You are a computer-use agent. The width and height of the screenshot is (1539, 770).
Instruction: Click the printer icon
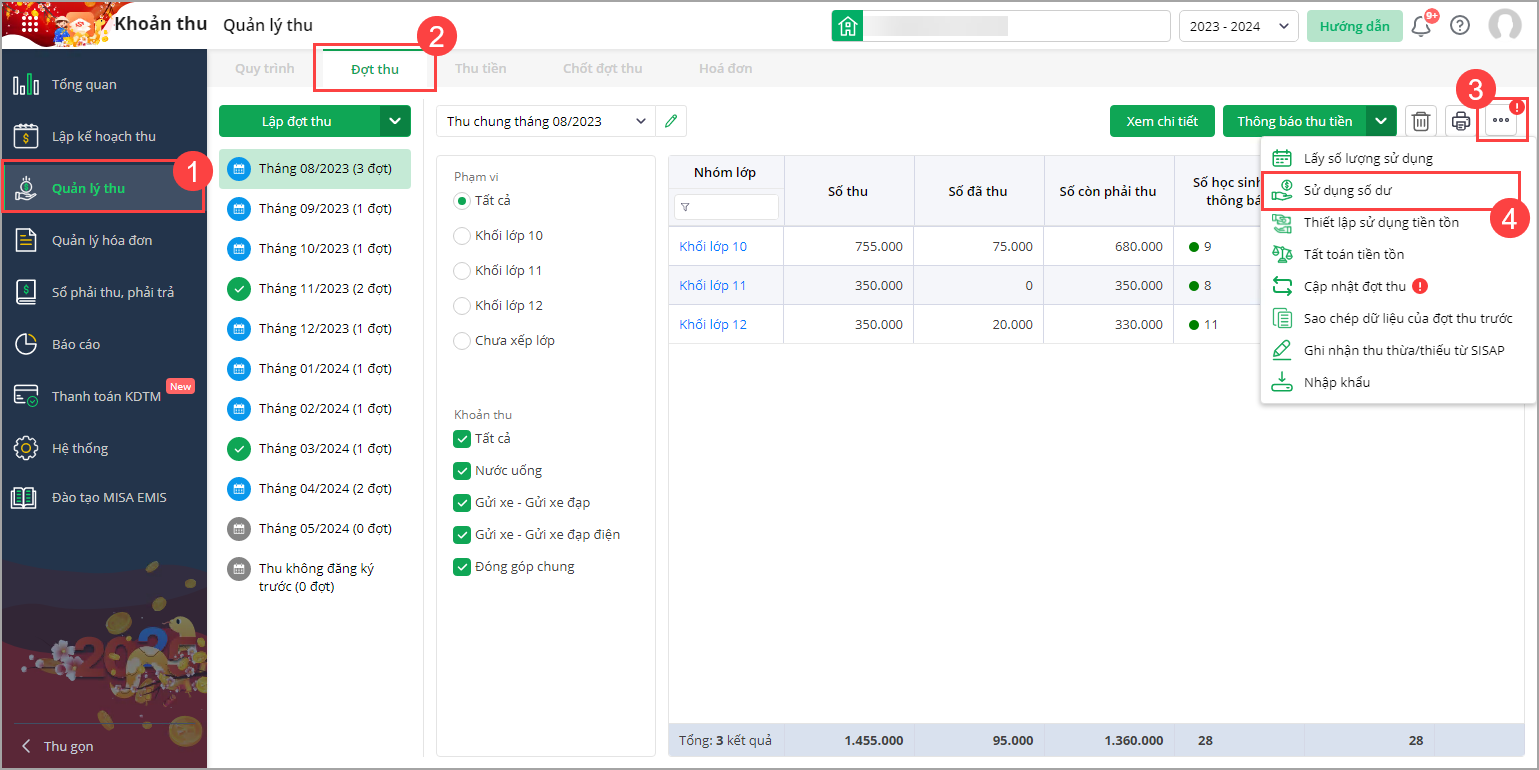pos(1461,122)
